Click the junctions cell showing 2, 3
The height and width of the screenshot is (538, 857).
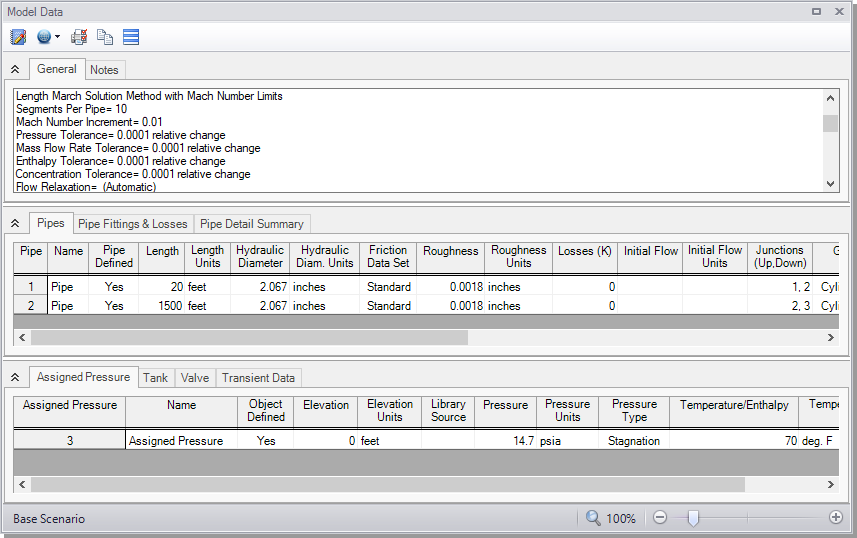click(x=780, y=306)
